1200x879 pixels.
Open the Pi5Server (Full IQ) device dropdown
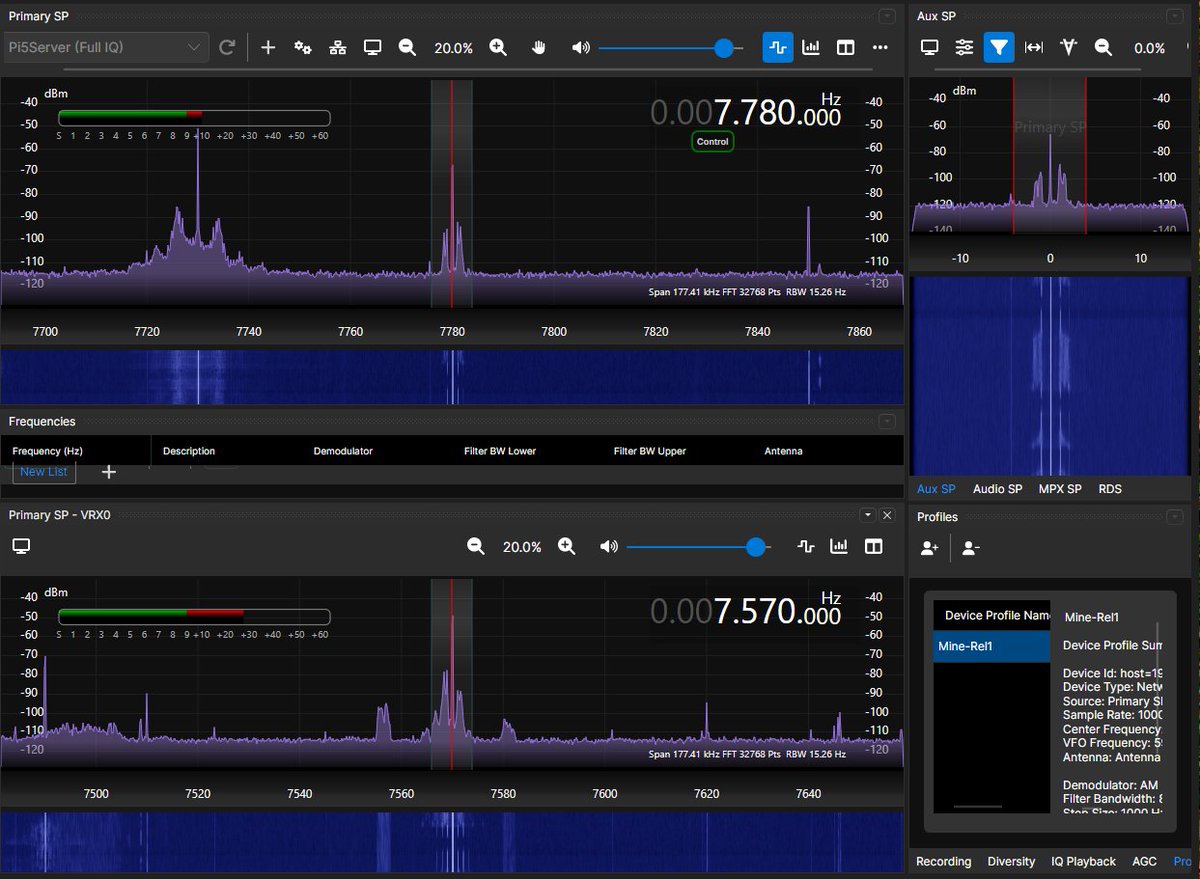(104, 47)
